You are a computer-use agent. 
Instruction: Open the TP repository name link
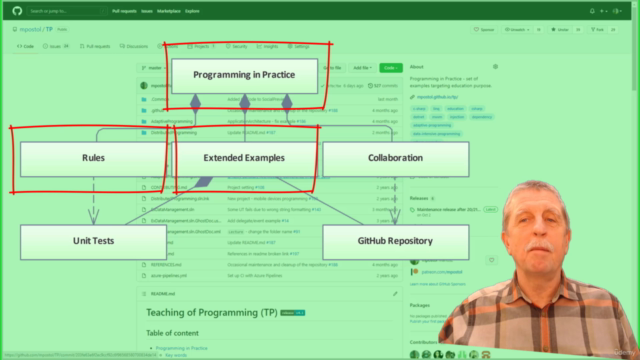(49, 29)
